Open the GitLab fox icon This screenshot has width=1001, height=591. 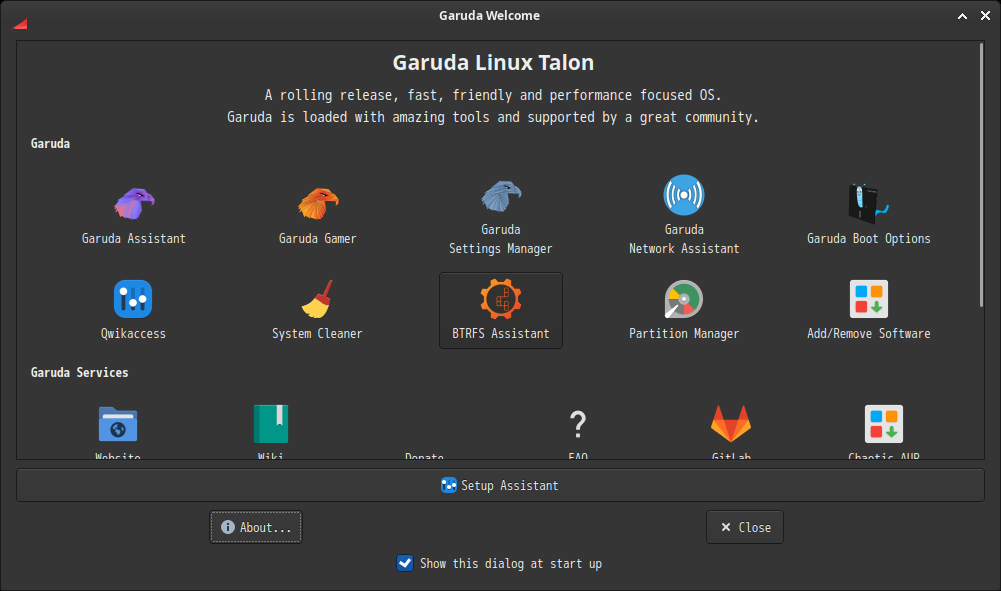[731, 424]
